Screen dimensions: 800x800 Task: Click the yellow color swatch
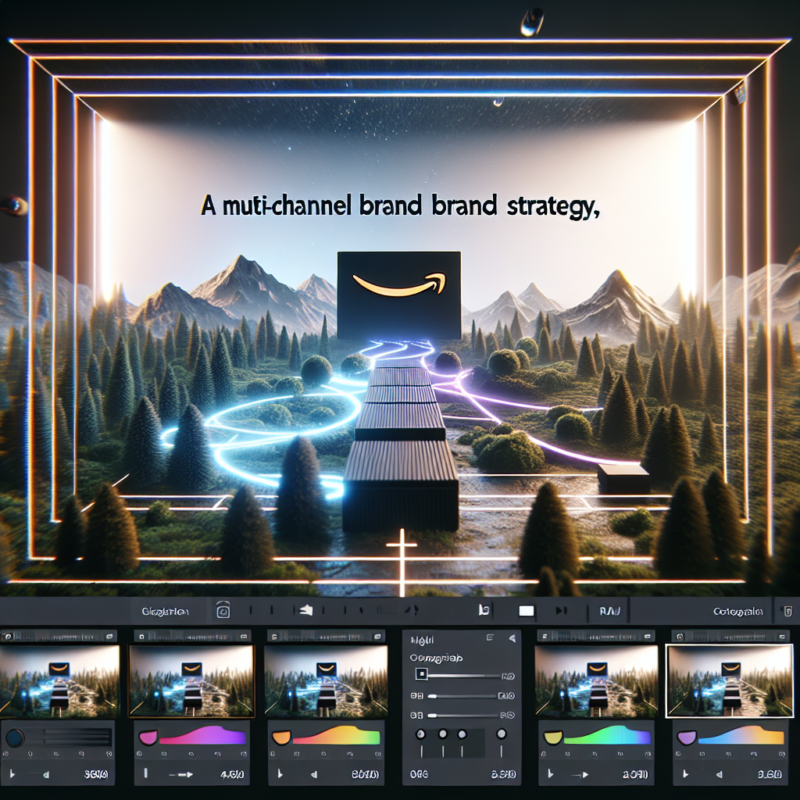tap(553, 737)
